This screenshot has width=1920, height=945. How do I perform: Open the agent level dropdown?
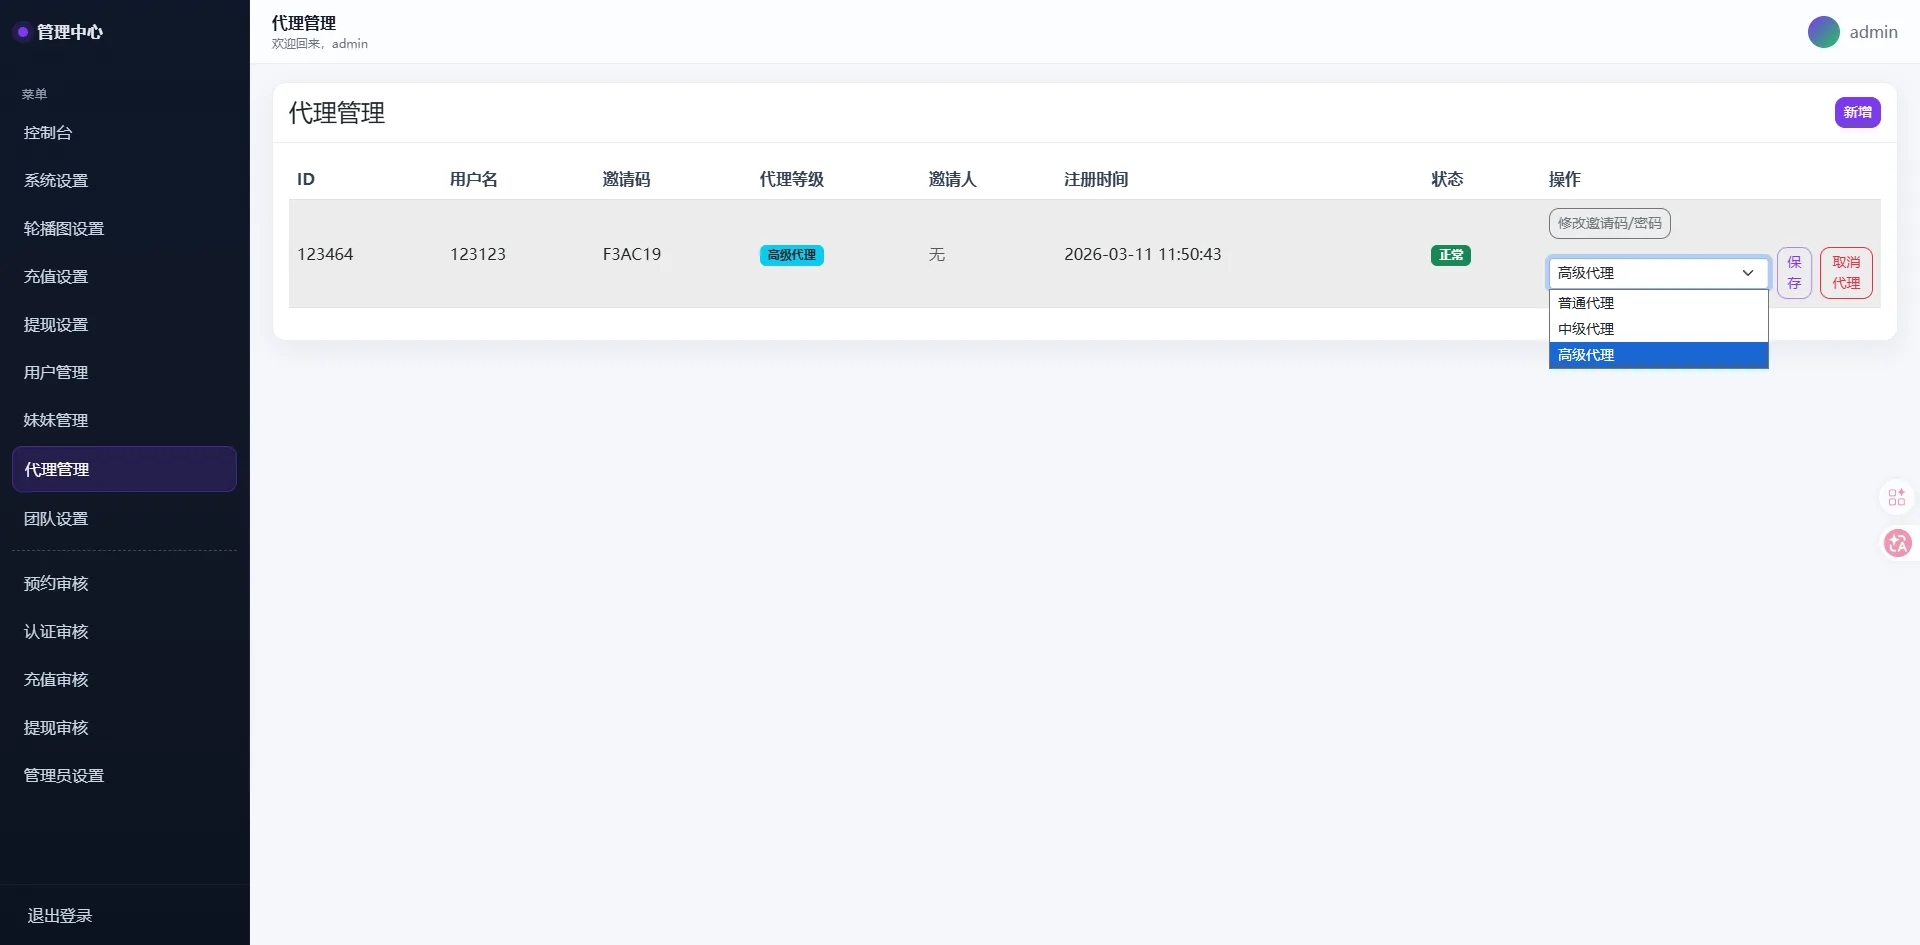coord(1658,273)
